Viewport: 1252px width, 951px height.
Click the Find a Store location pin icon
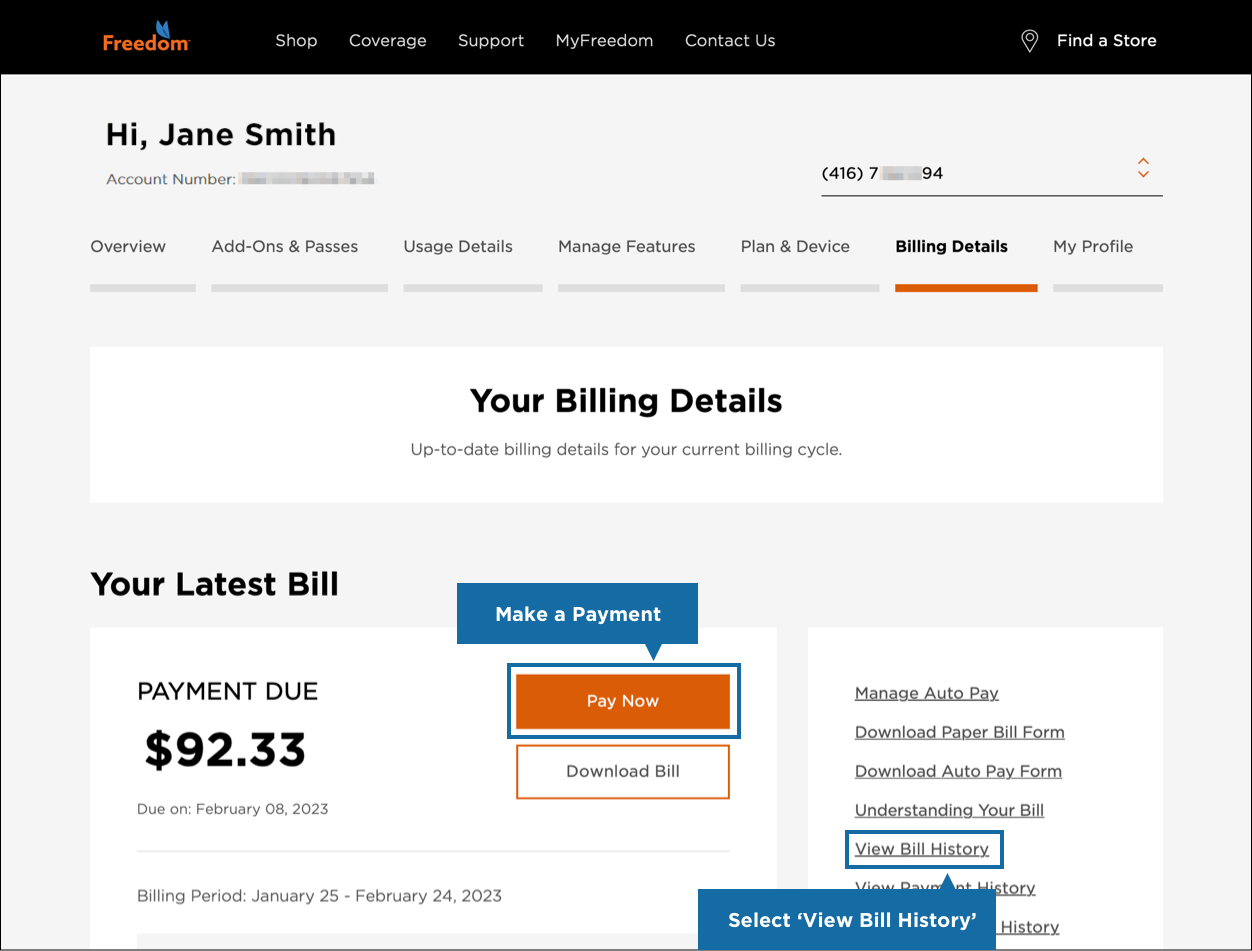(1029, 40)
